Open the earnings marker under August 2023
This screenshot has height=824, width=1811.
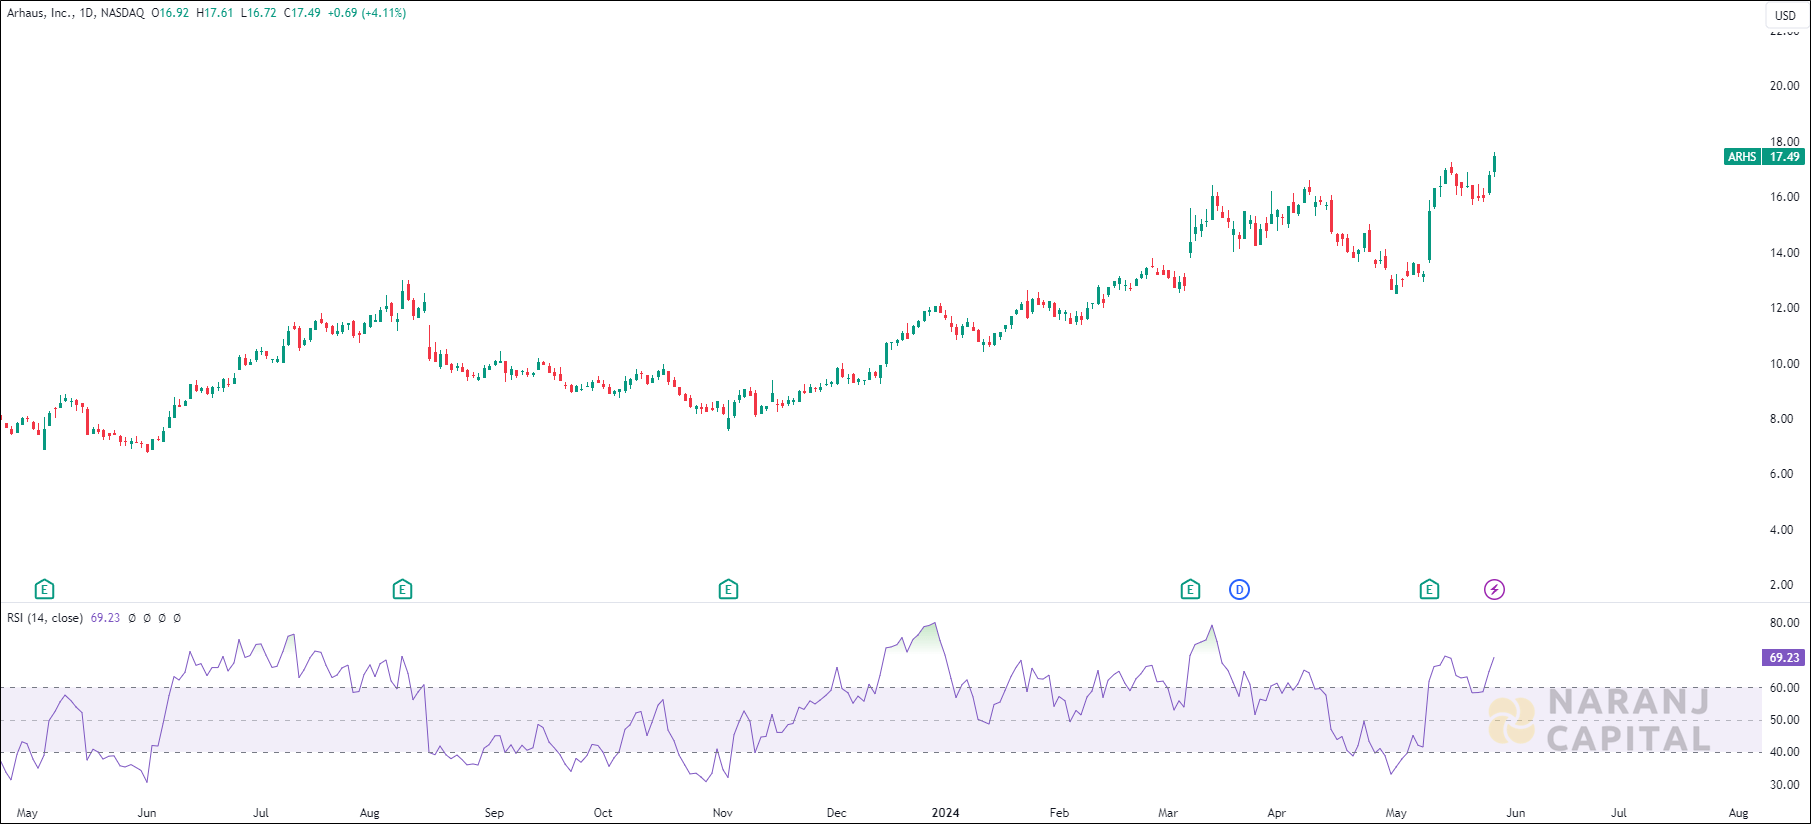coord(402,590)
